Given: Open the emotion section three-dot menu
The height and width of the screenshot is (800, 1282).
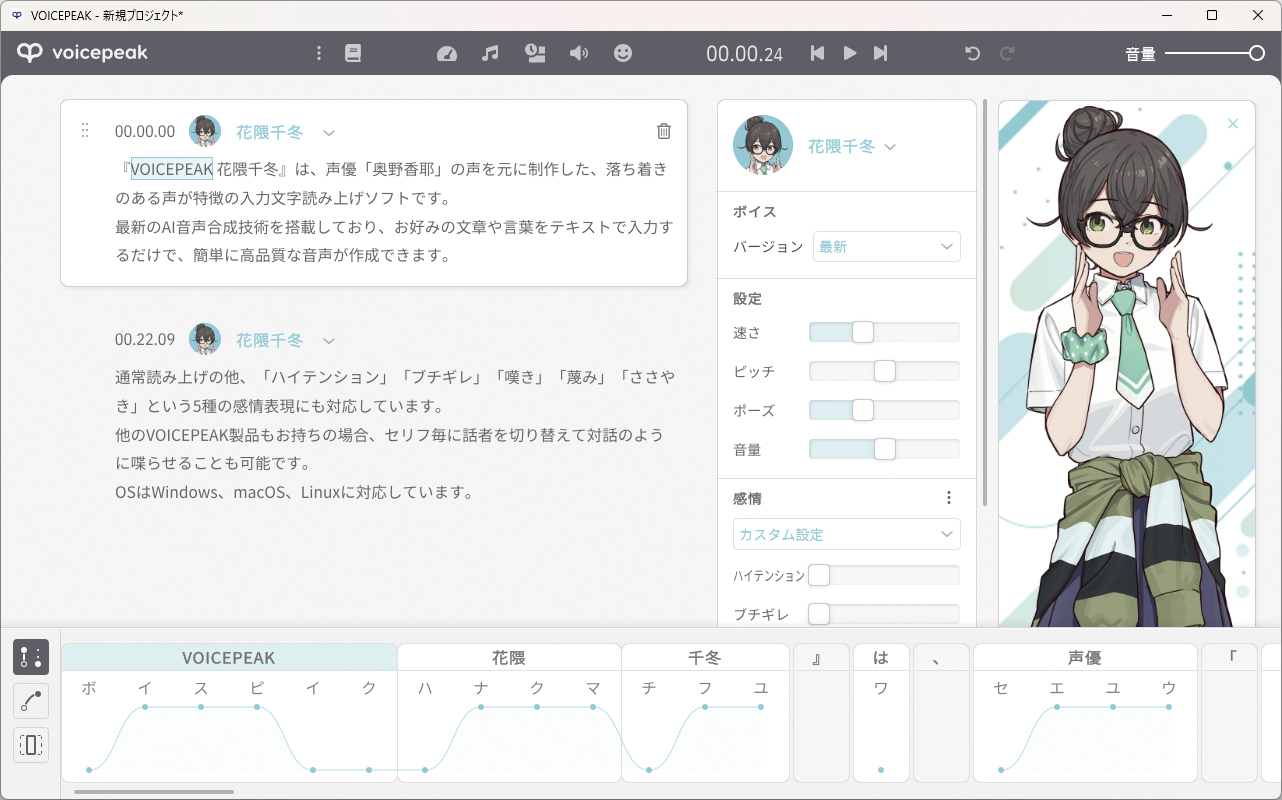Looking at the screenshot, I should tap(949, 498).
